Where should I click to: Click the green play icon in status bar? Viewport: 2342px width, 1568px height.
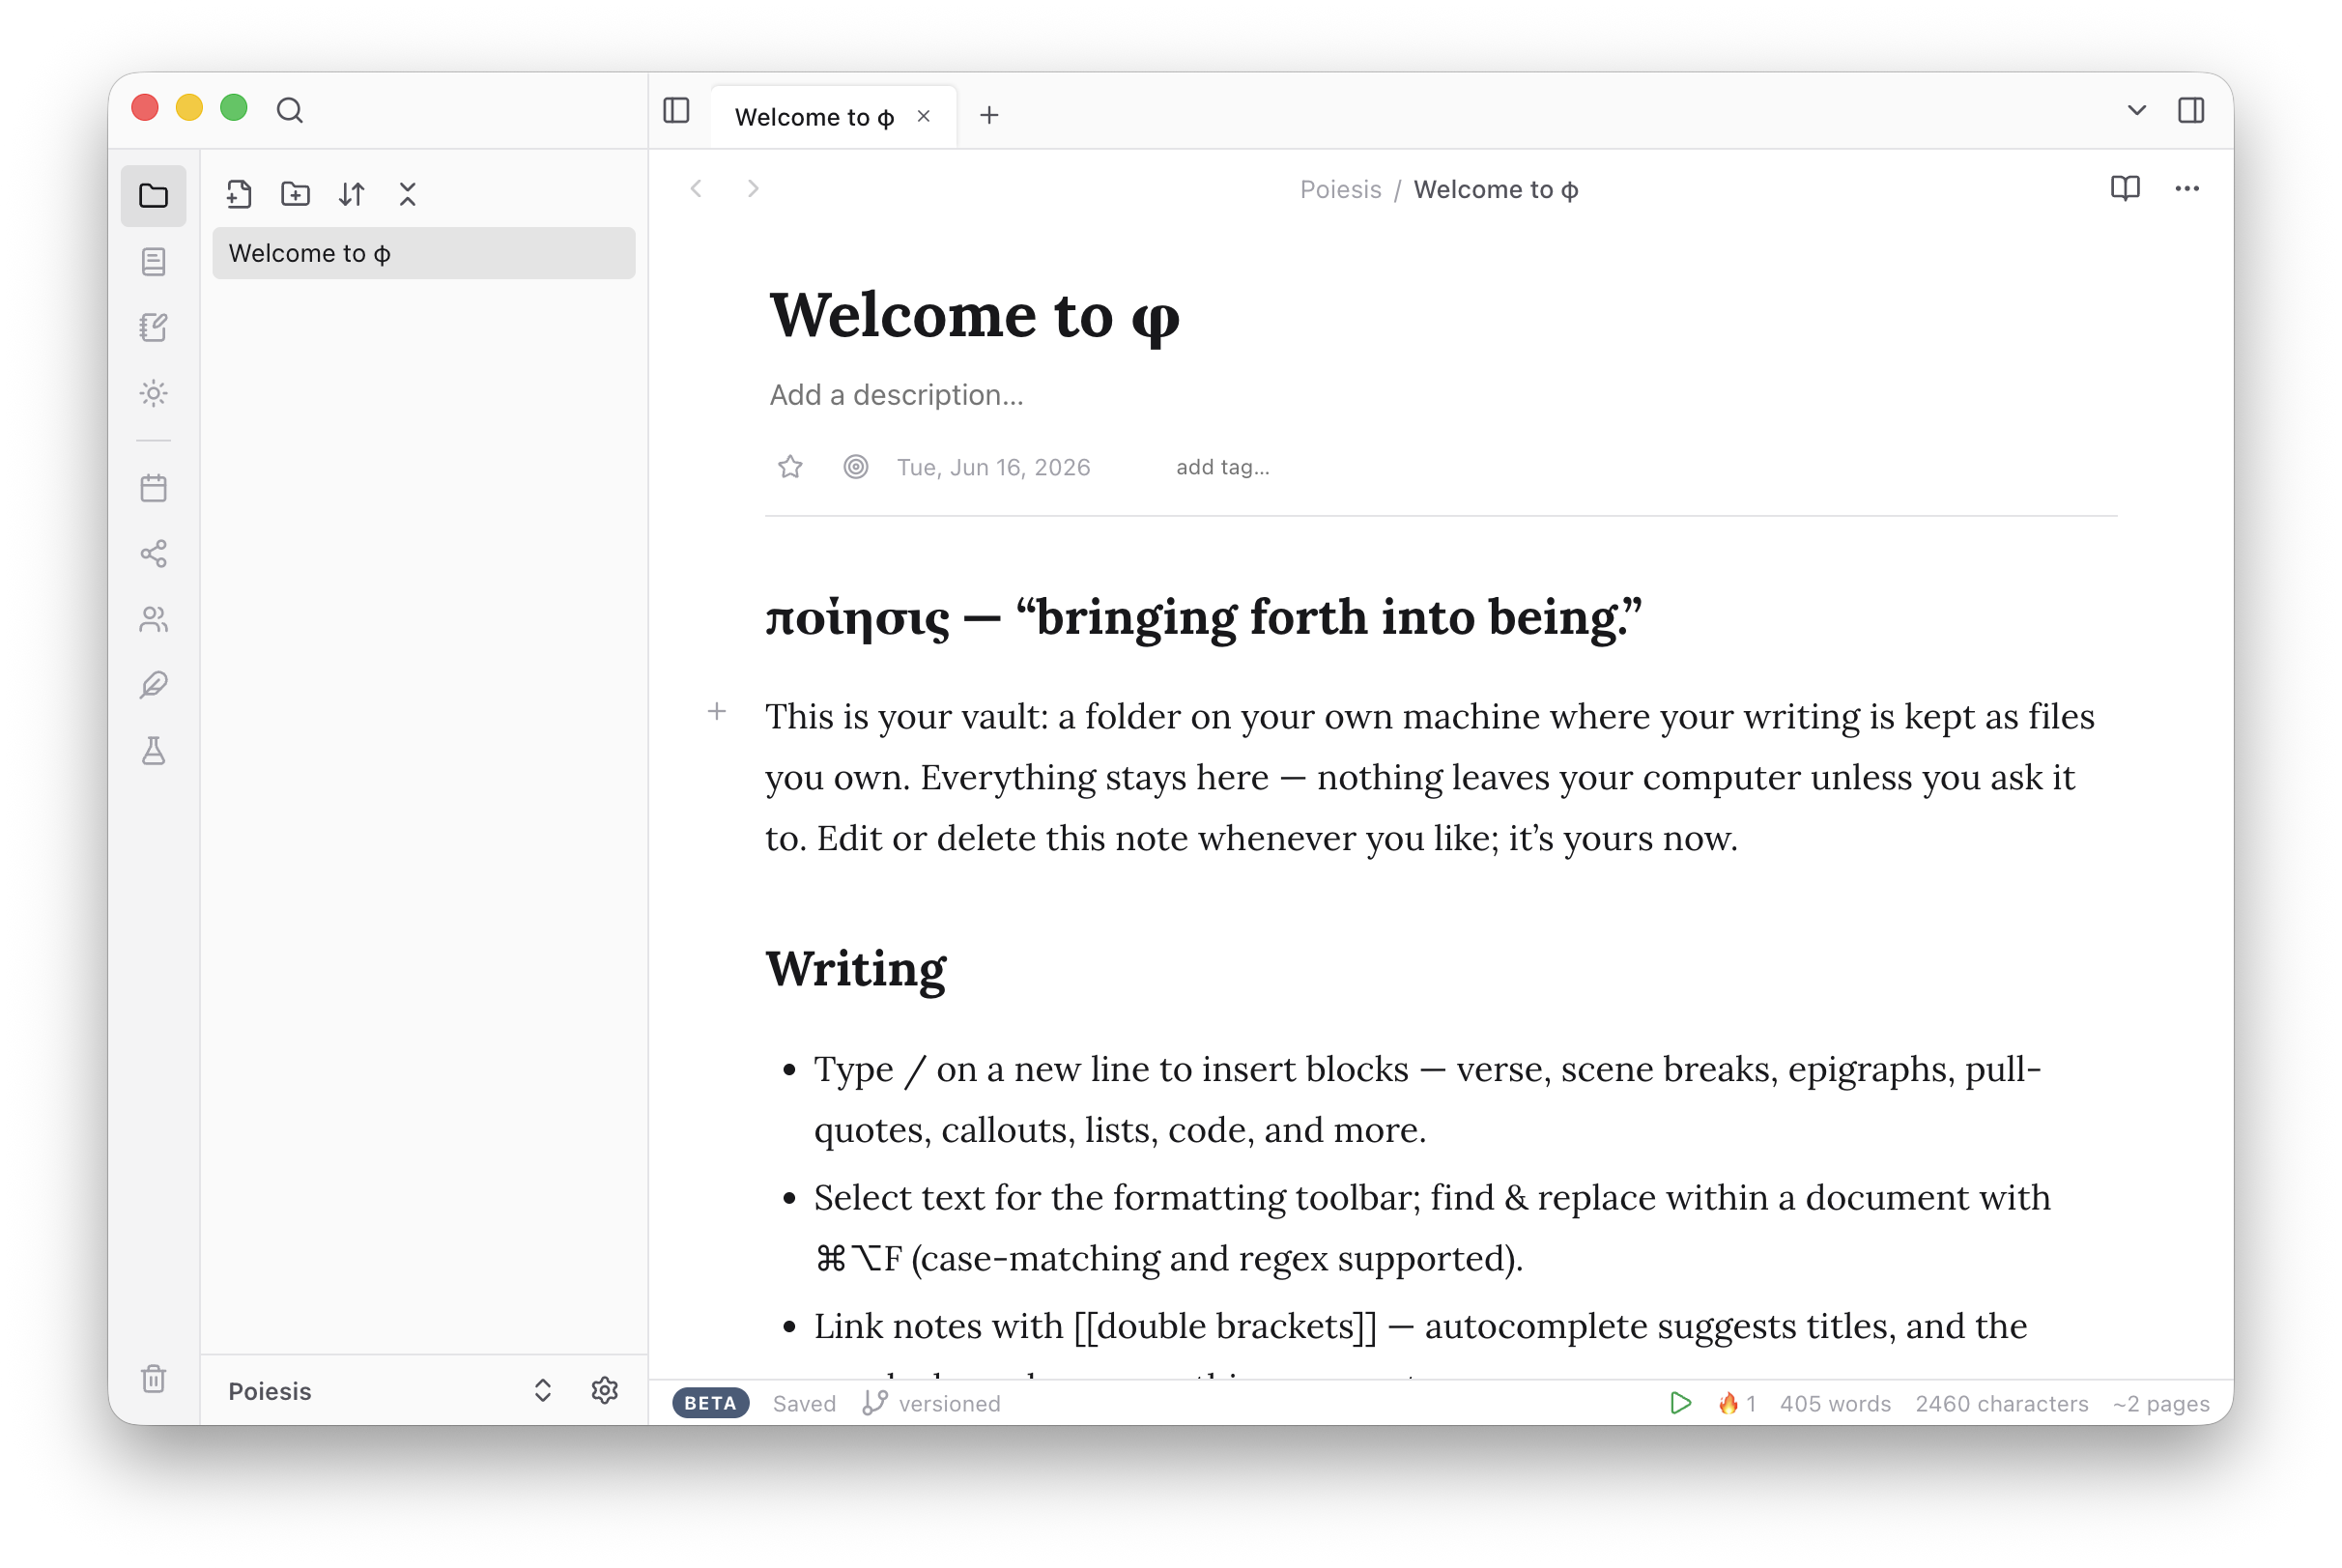point(1680,1403)
